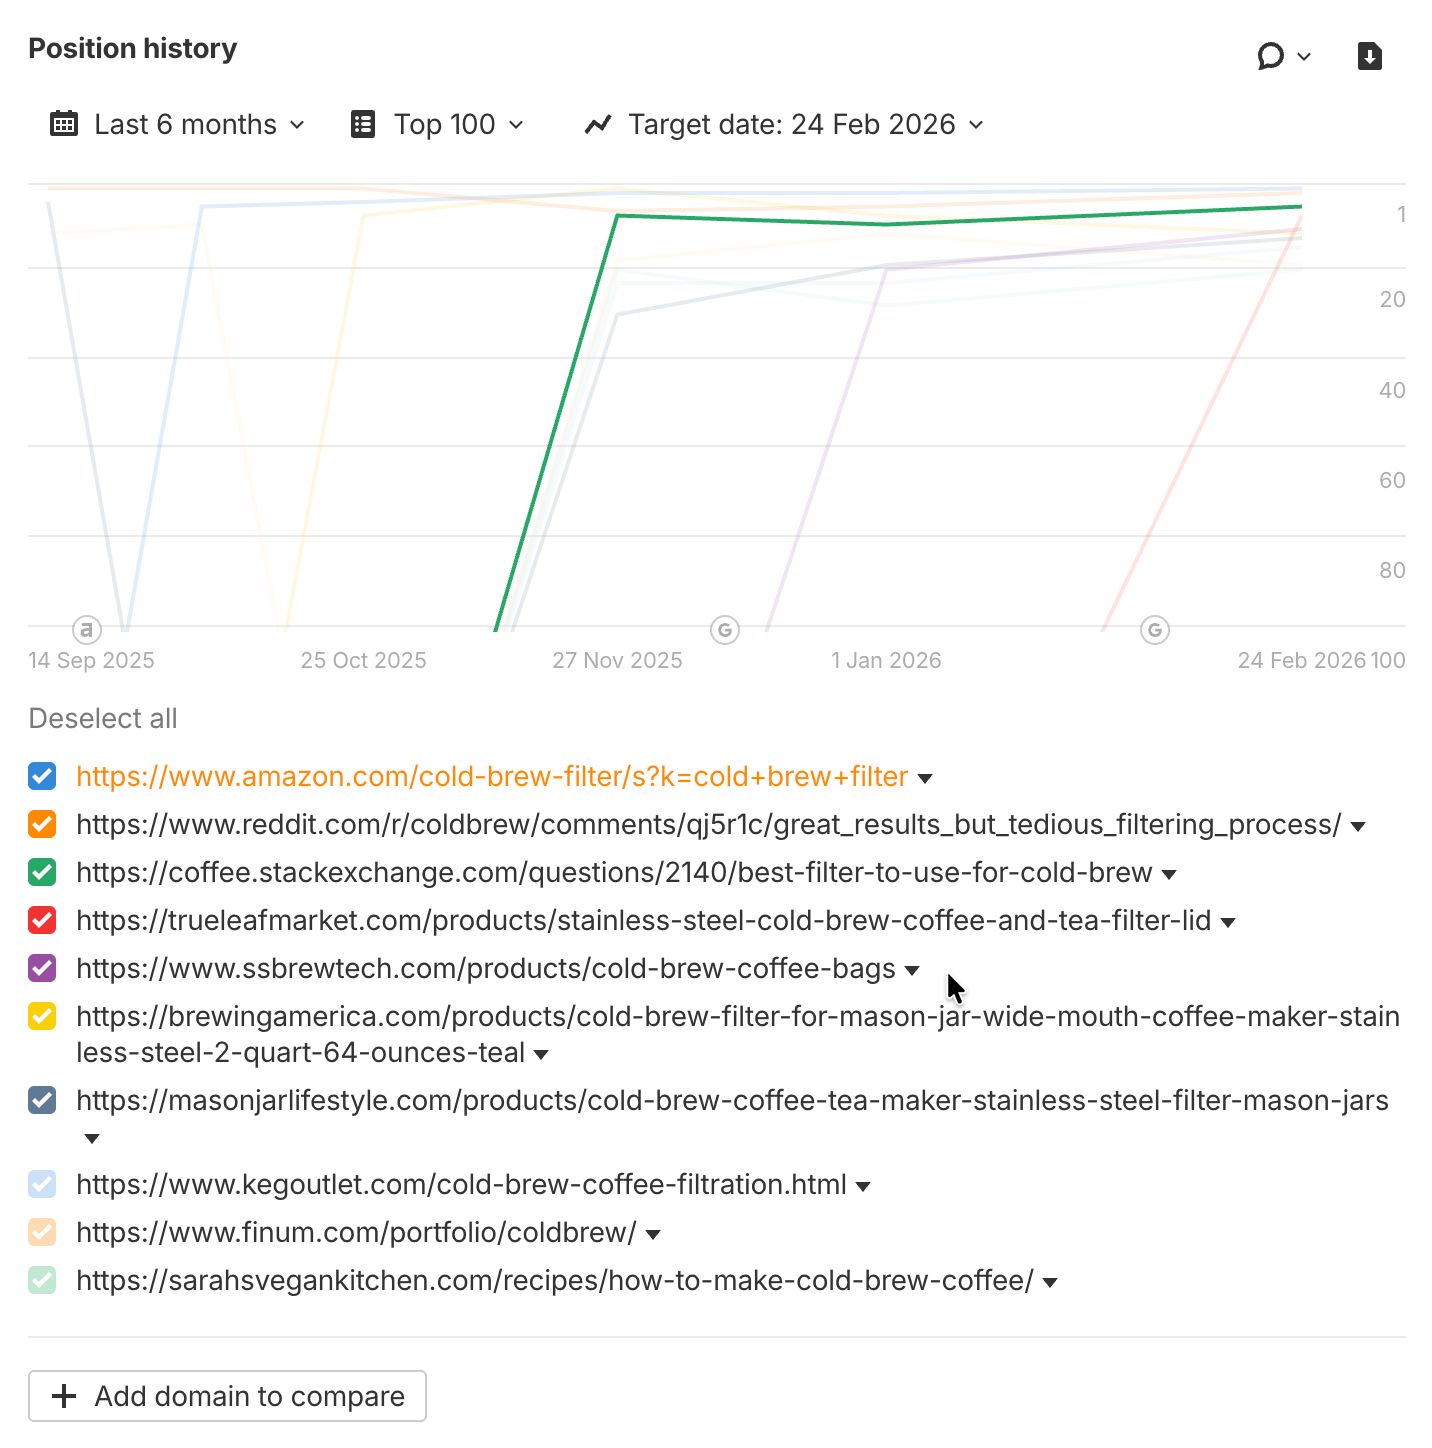Click the Top 100 list icon
1432x1448 pixels.
(363, 124)
